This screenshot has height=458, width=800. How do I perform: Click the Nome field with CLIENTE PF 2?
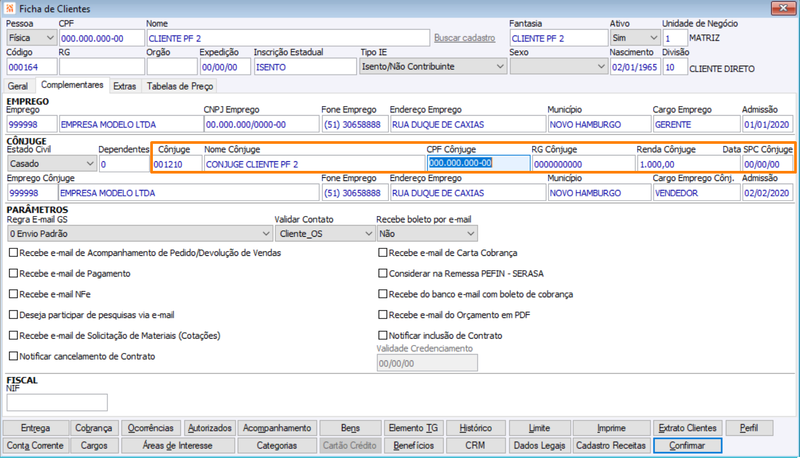288,38
